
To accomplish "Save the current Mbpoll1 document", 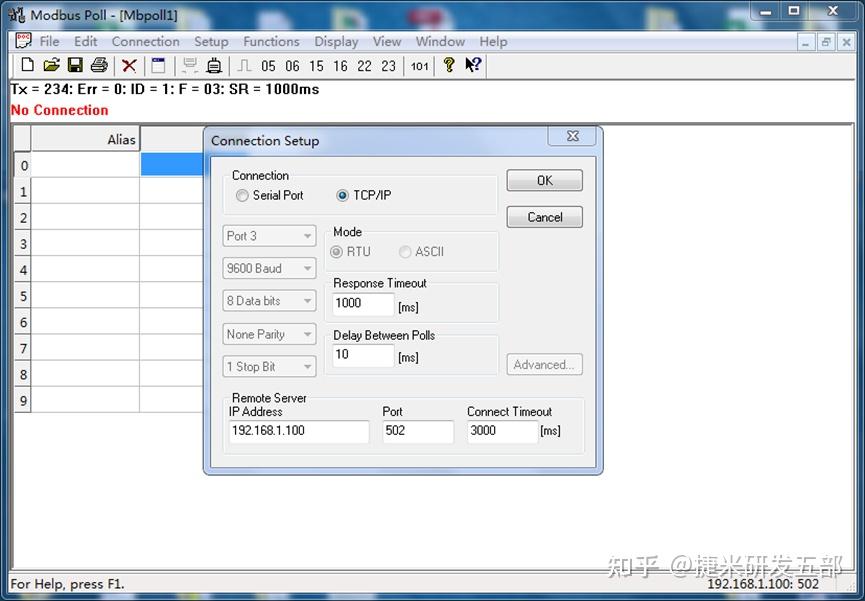I will point(75,65).
